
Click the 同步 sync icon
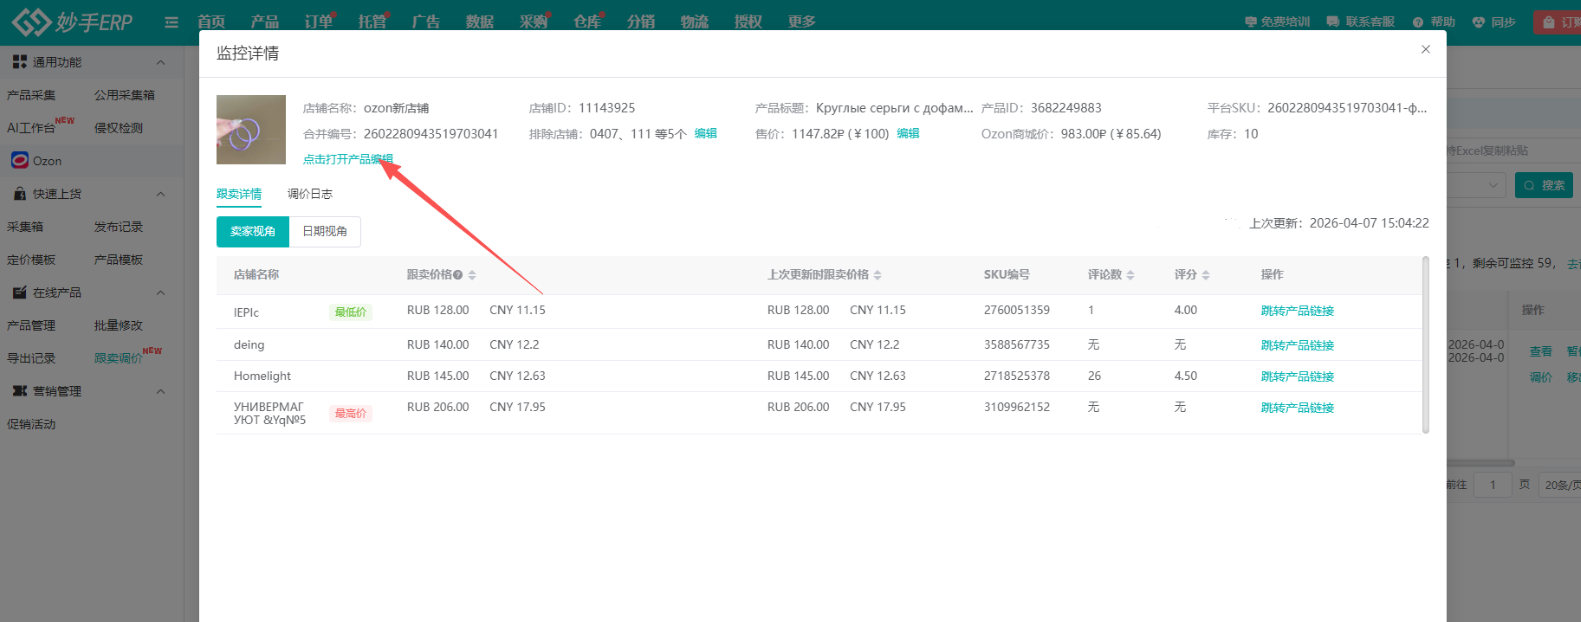pos(1479,22)
